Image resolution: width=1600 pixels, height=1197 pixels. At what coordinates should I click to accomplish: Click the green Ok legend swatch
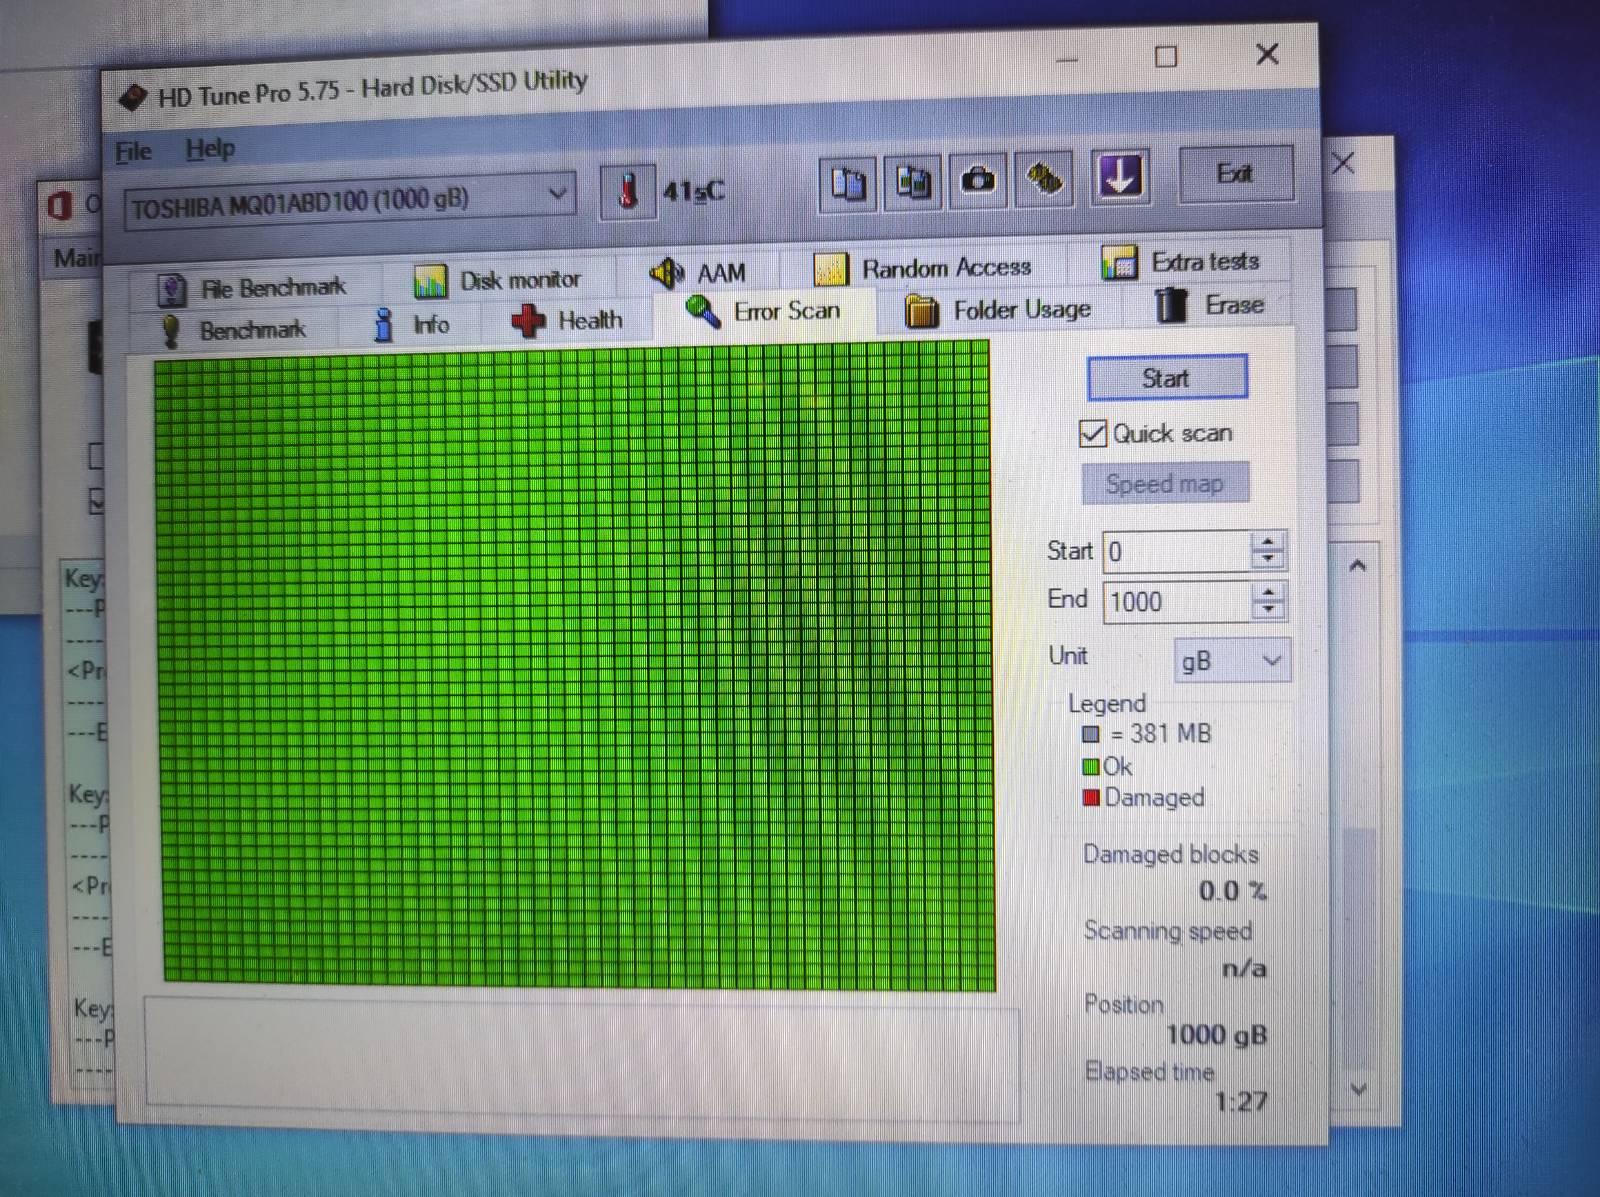coord(1091,767)
